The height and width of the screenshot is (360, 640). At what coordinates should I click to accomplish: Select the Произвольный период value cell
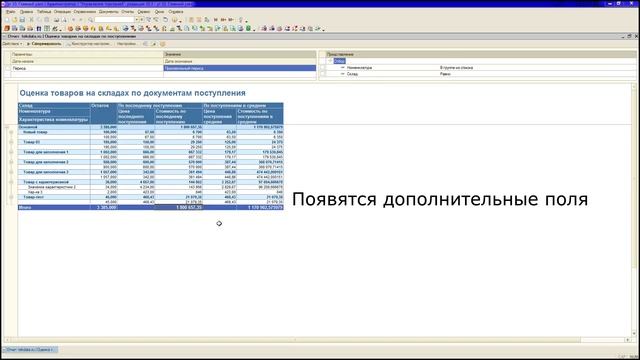point(240,68)
